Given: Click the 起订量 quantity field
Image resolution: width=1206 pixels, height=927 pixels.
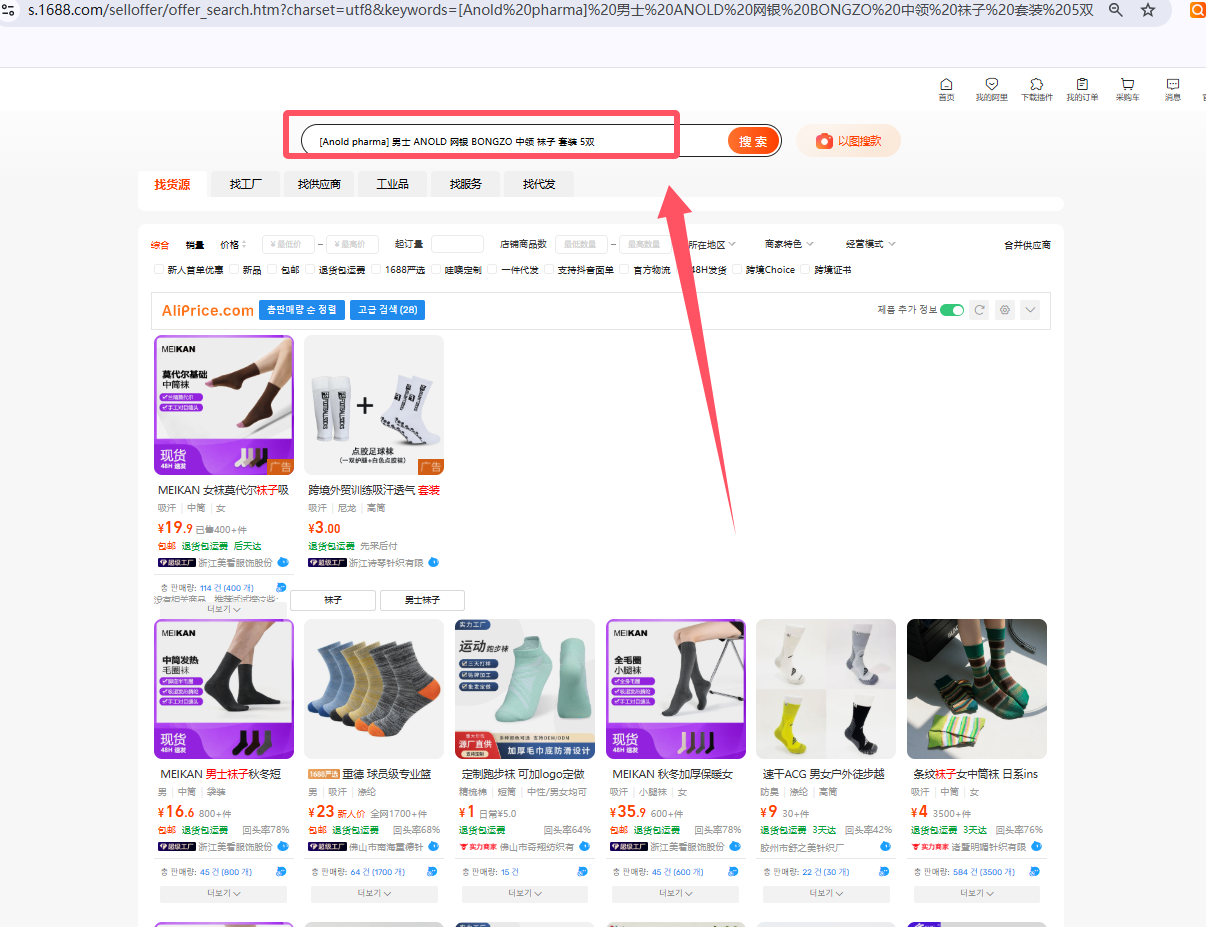Looking at the screenshot, I should tap(458, 244).
